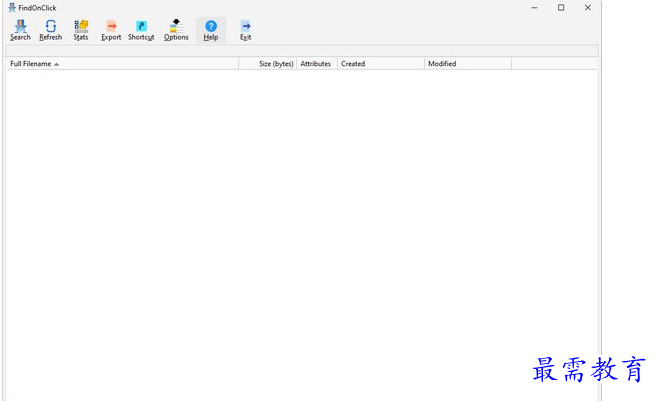The height and width of the screenshot is (401, 654).
Task: Click the blank header right of Modified
Action: [x=553, y=64]
